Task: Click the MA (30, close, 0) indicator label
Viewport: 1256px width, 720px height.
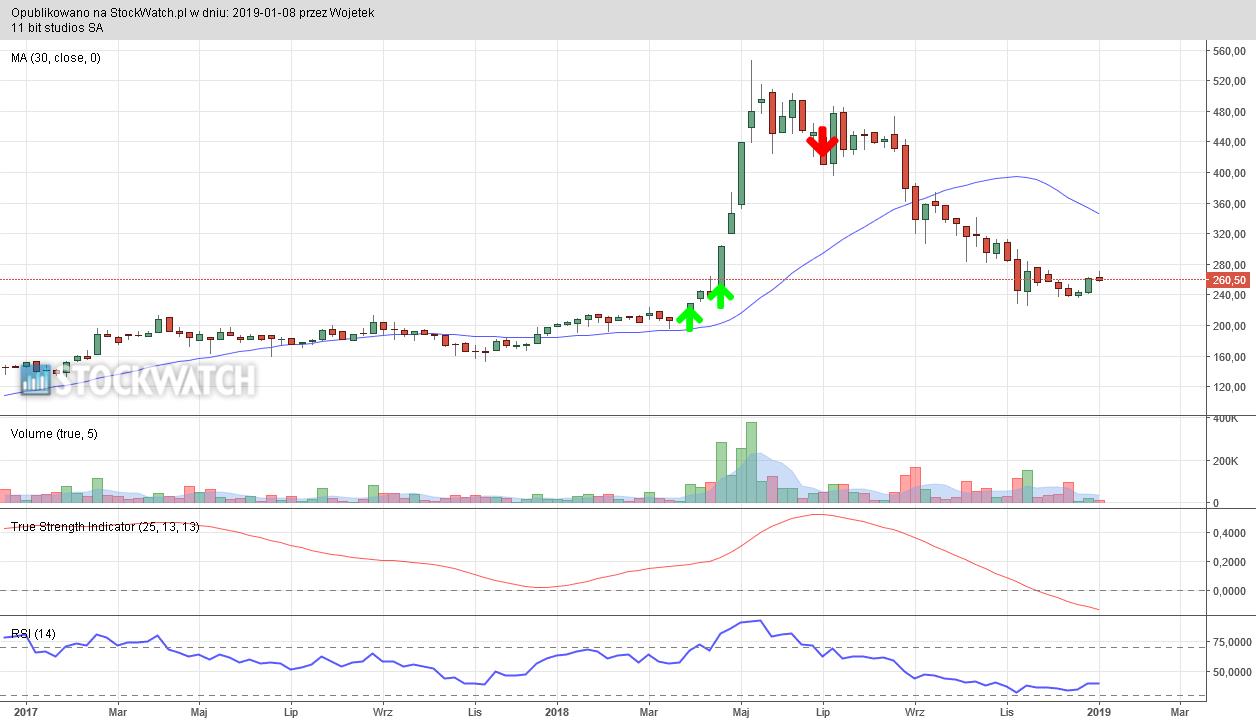Action: point(56,58)
